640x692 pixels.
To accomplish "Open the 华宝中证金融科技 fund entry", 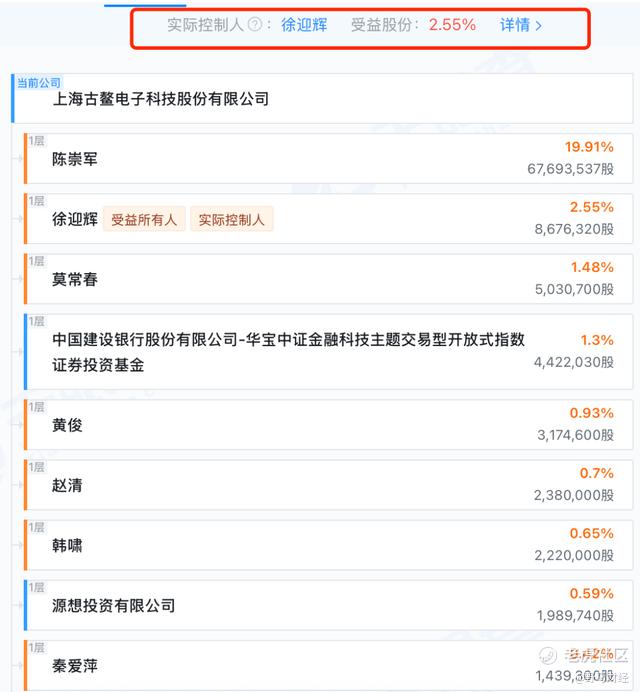I will (288, 352).
